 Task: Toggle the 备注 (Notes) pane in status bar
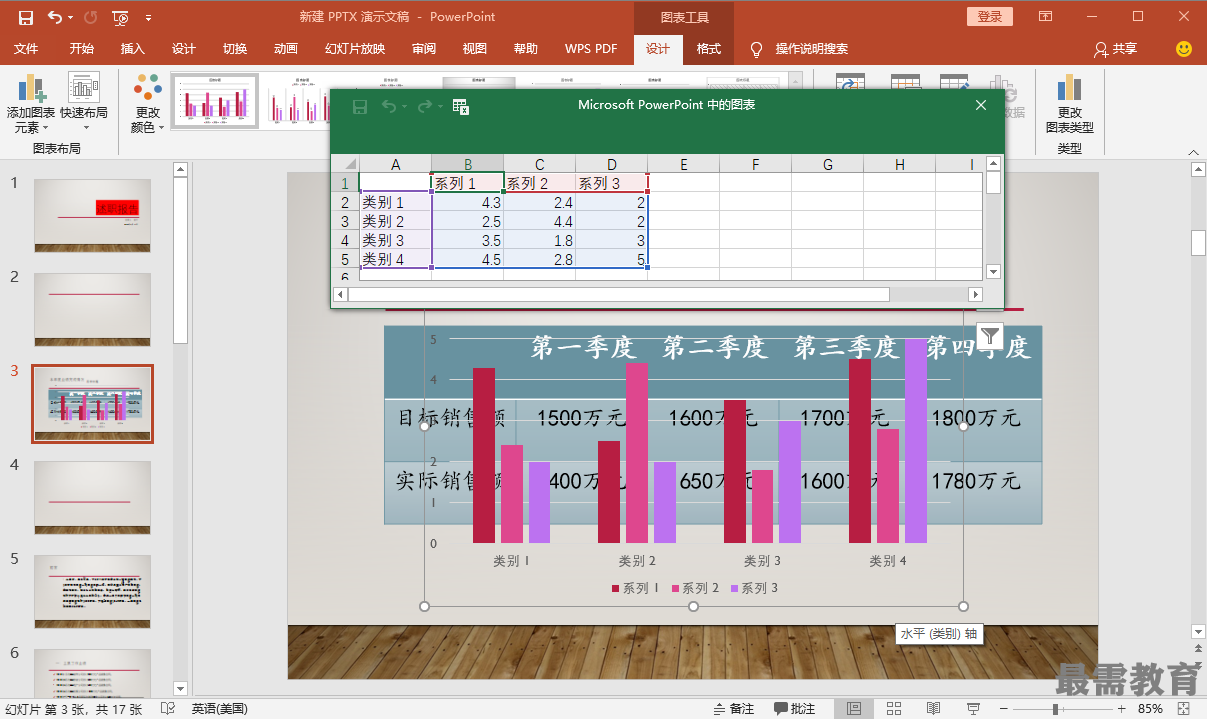pos(734,708)
